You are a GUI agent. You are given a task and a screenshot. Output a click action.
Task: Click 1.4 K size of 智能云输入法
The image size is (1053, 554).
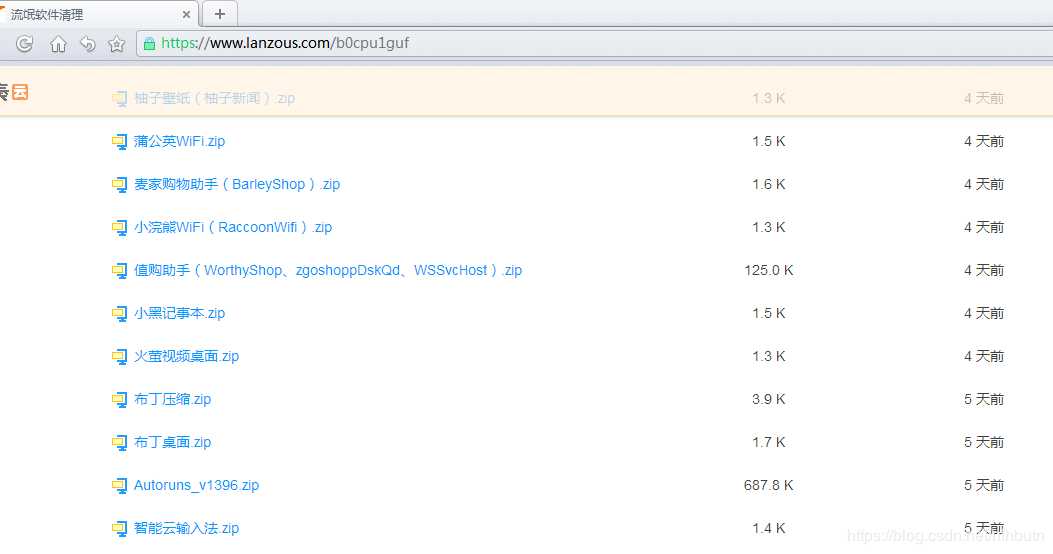click(x=769, y=528)
